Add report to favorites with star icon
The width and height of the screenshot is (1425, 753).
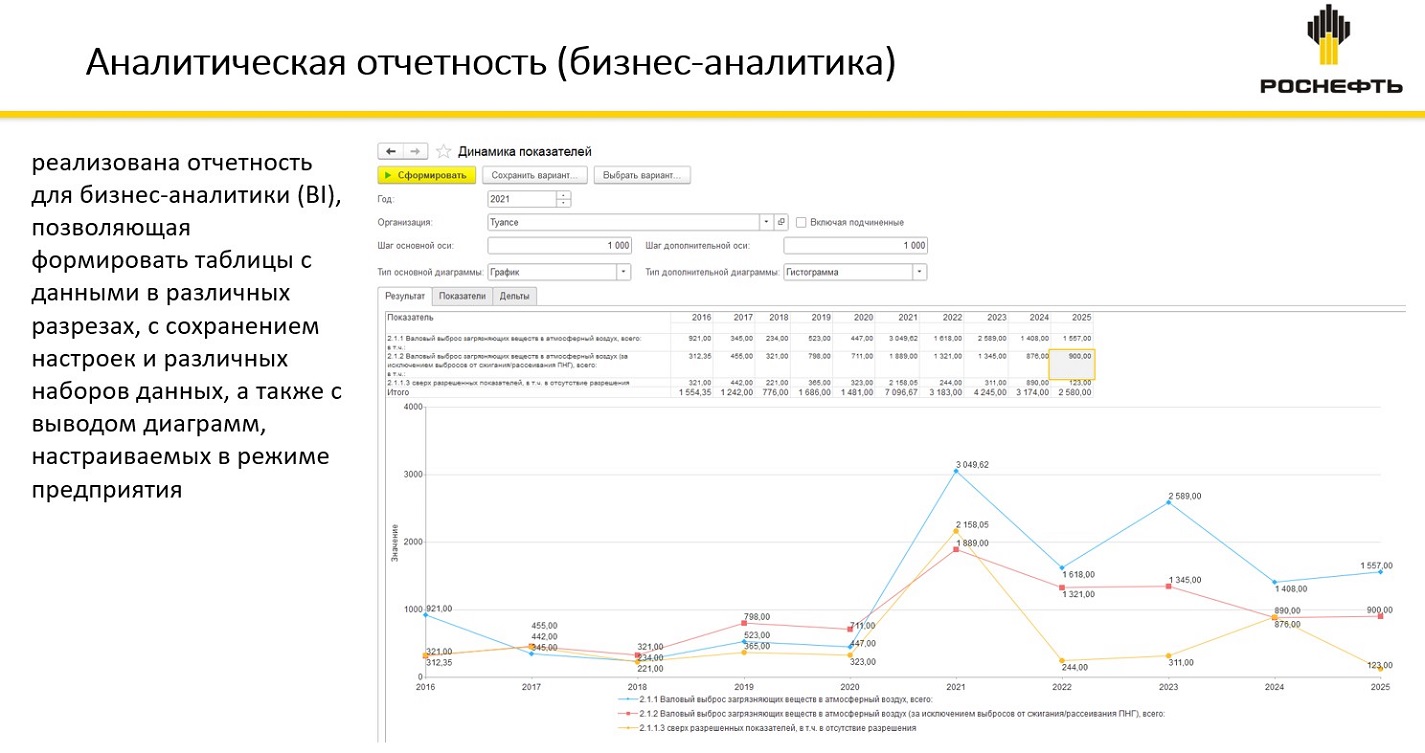443,152
